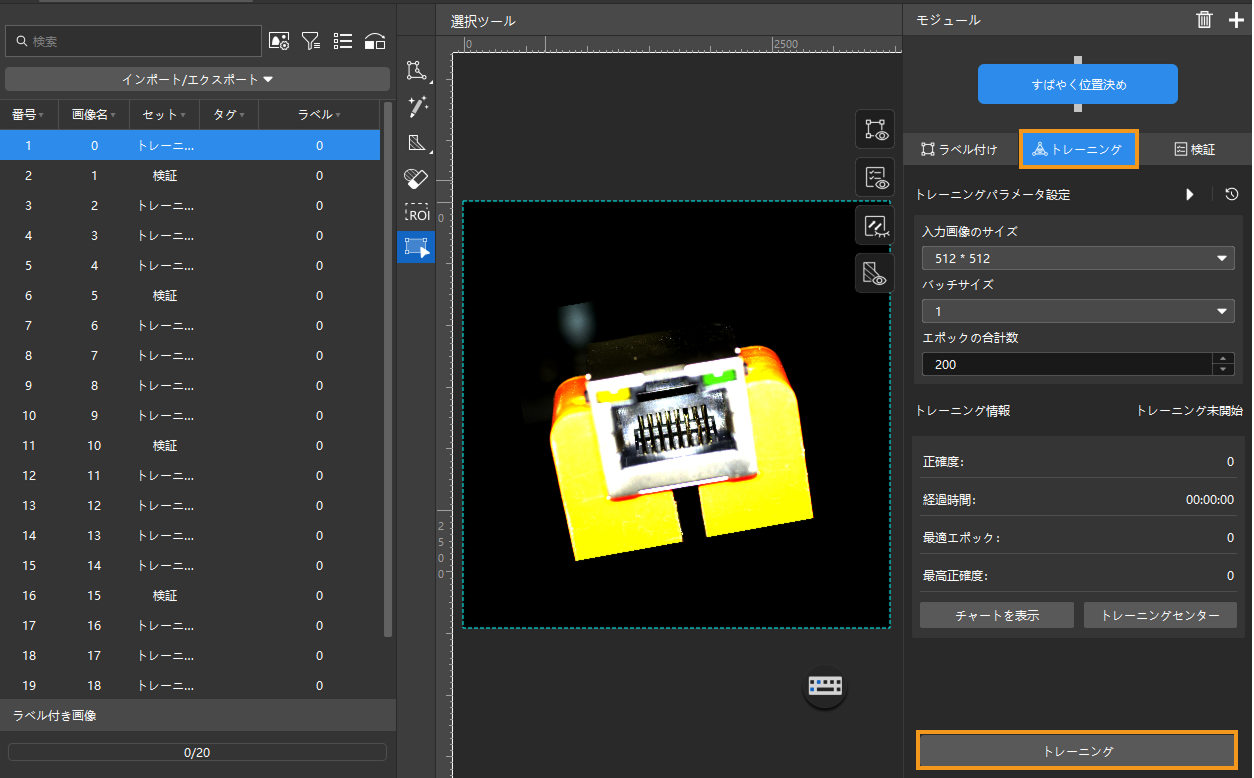Click the チャートを表示 button
Screen dimensions: 1254x778
(996, 615)
